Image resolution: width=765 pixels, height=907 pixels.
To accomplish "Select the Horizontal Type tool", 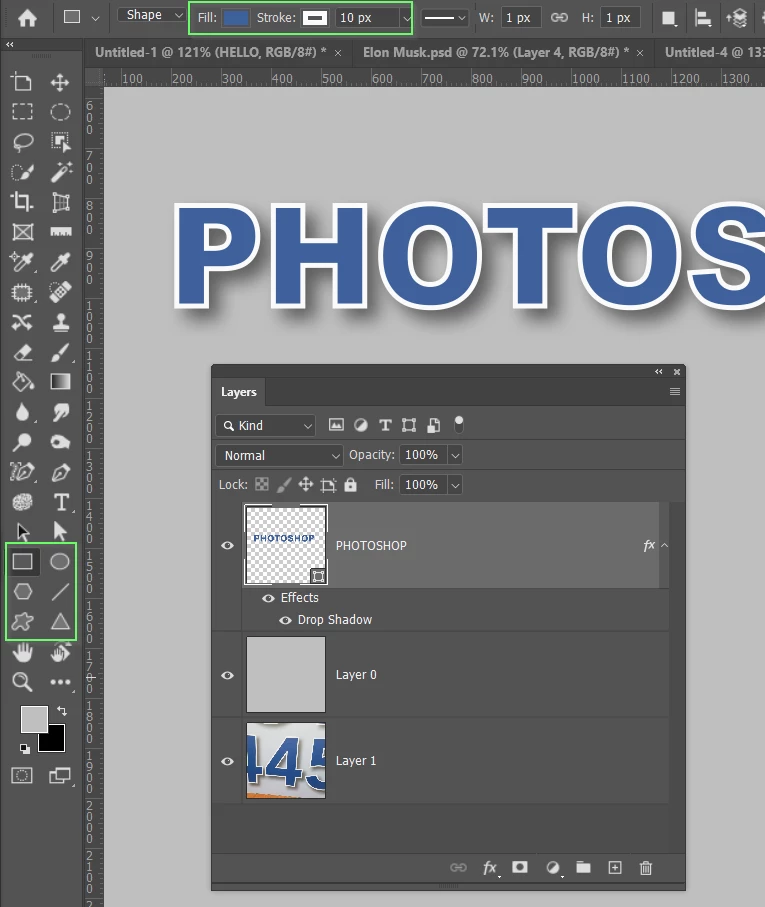I will [x=60, y=502].
